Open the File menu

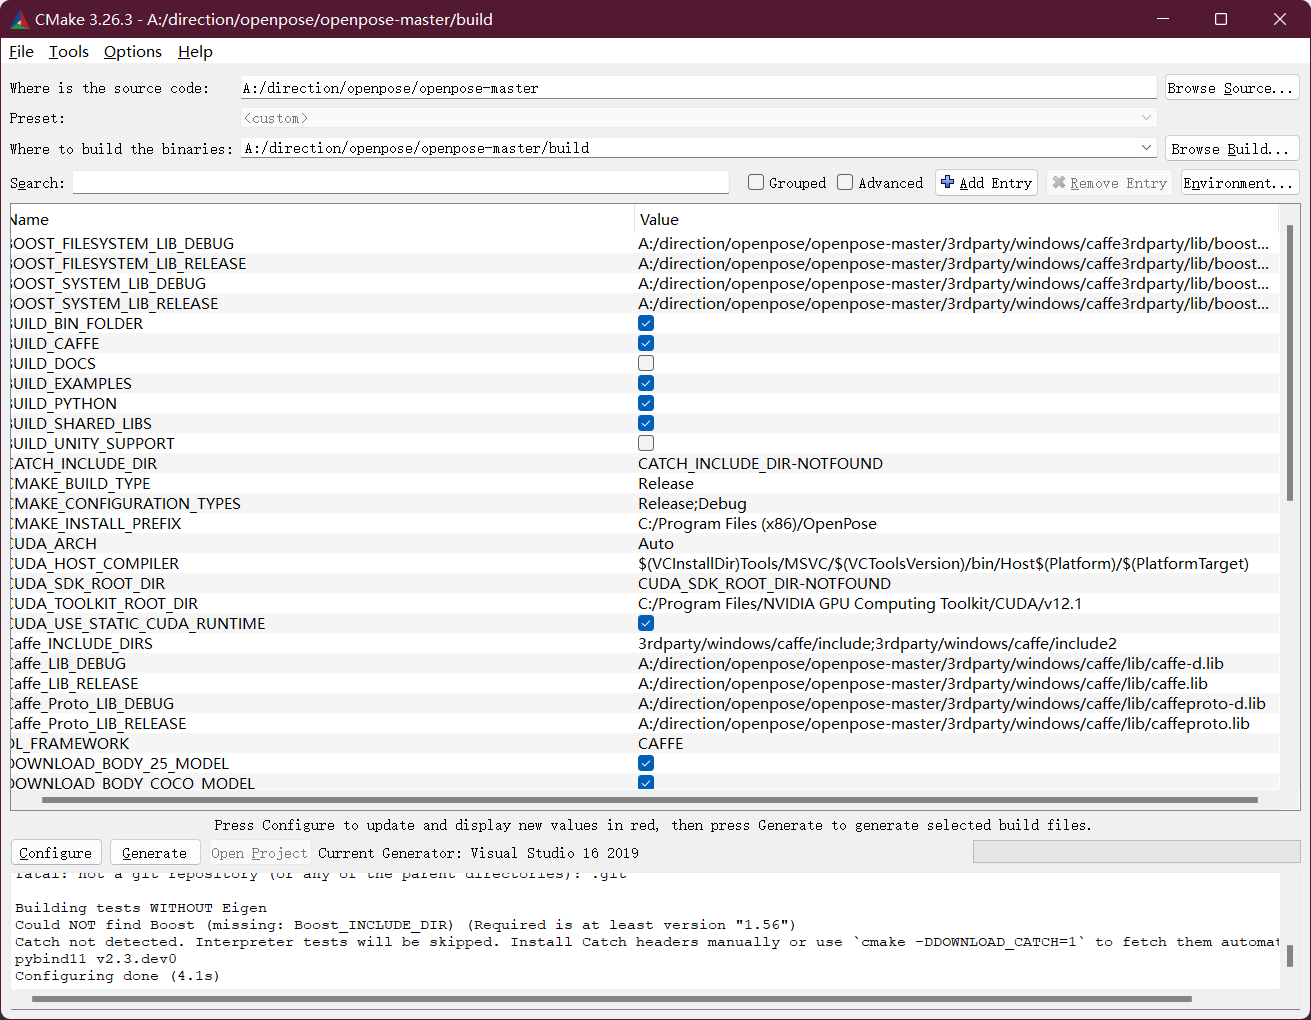click(x=21, y=51)
